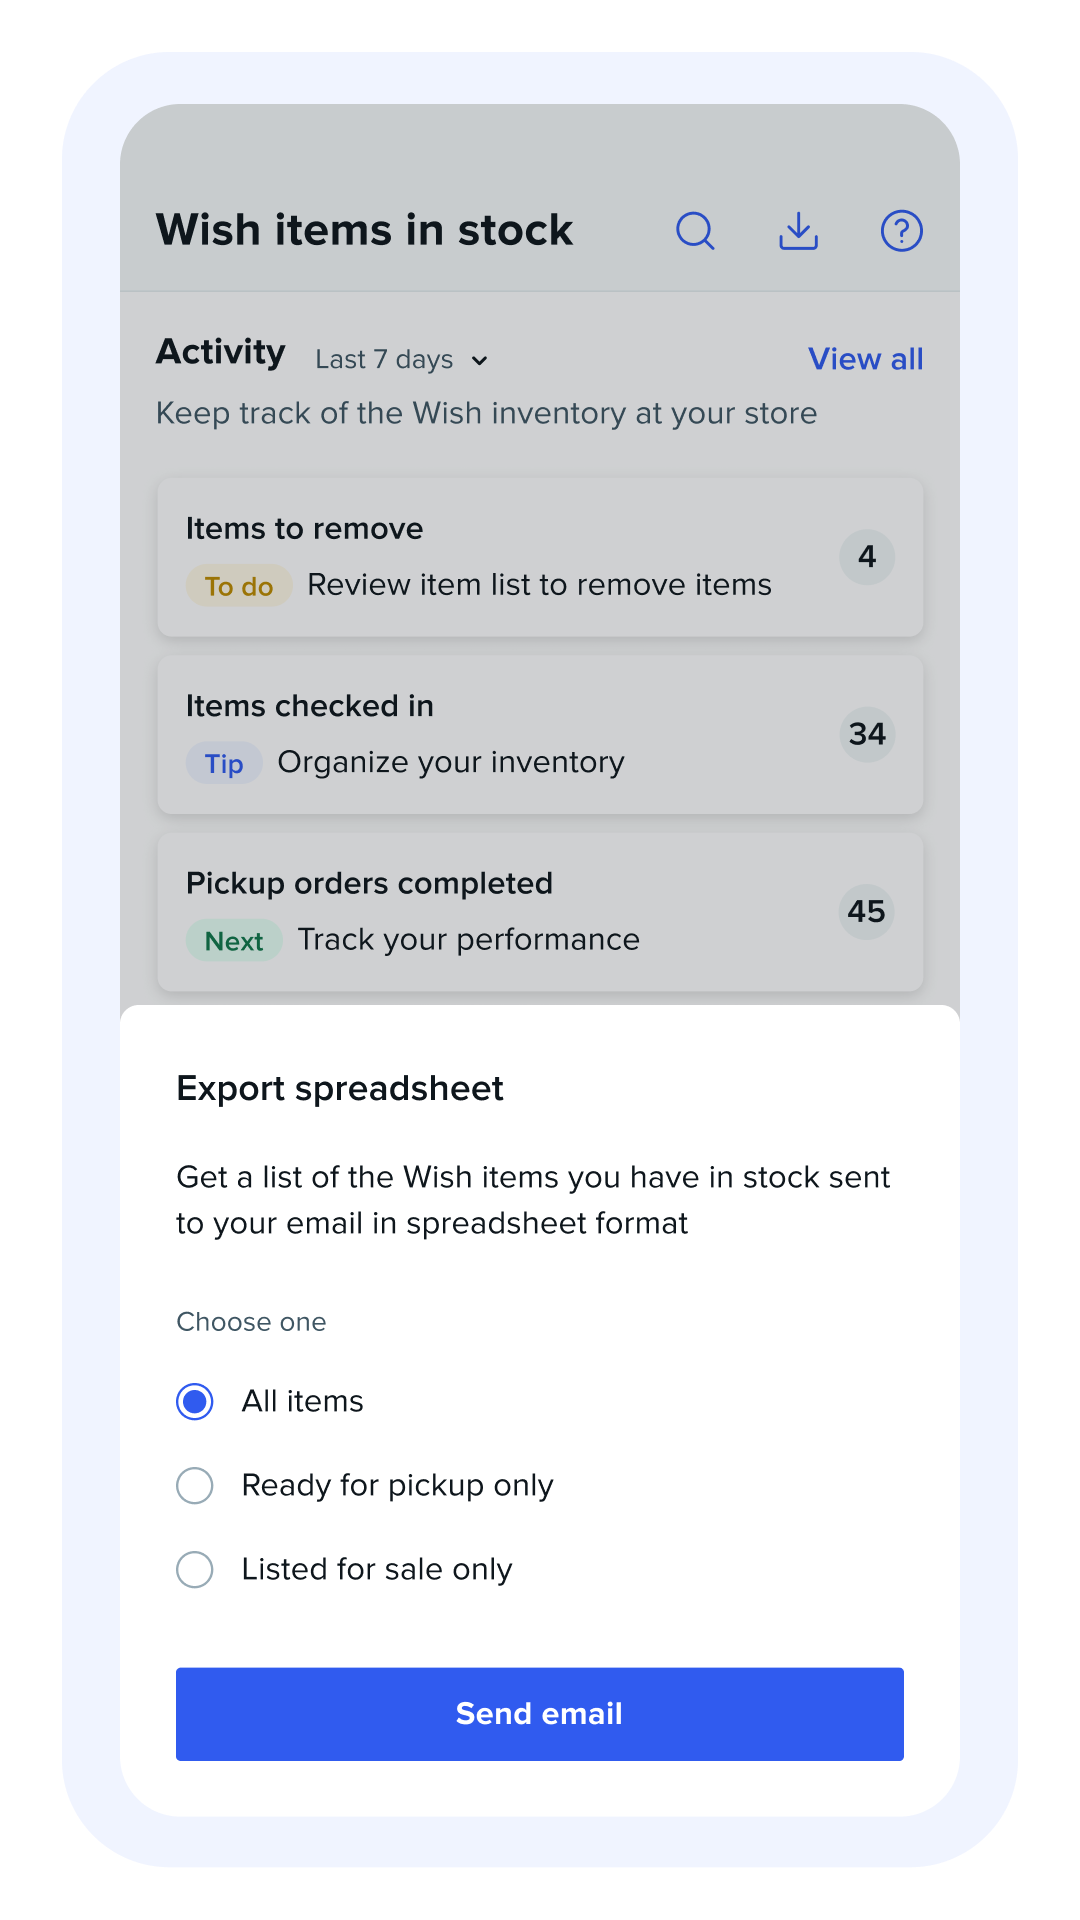Image resolution: width=1080 pixels, height=1920 pixels.
Task: Click the count badge showing 4
Action: pos(866,557)
